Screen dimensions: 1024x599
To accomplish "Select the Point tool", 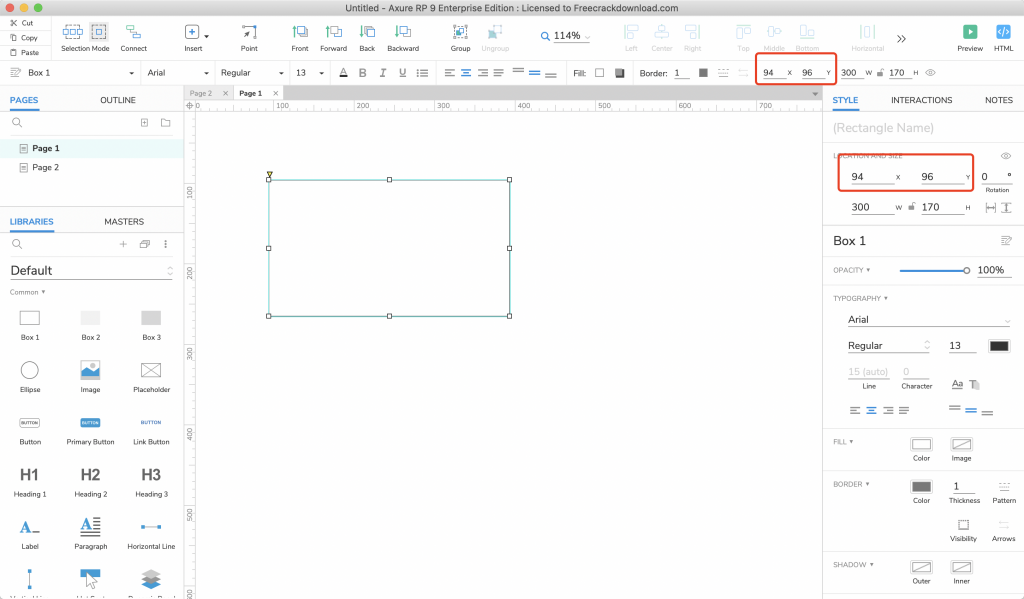I will tap(249, 33).
